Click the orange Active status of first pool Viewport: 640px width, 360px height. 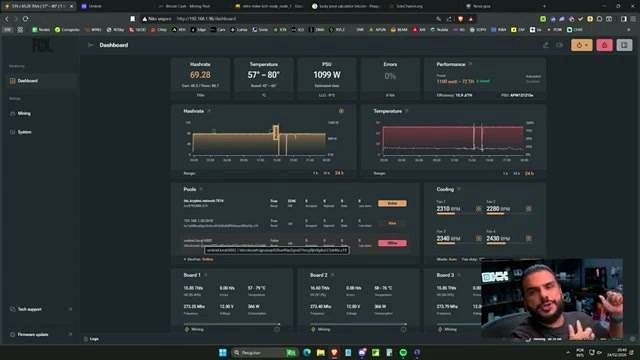point(392,203)
